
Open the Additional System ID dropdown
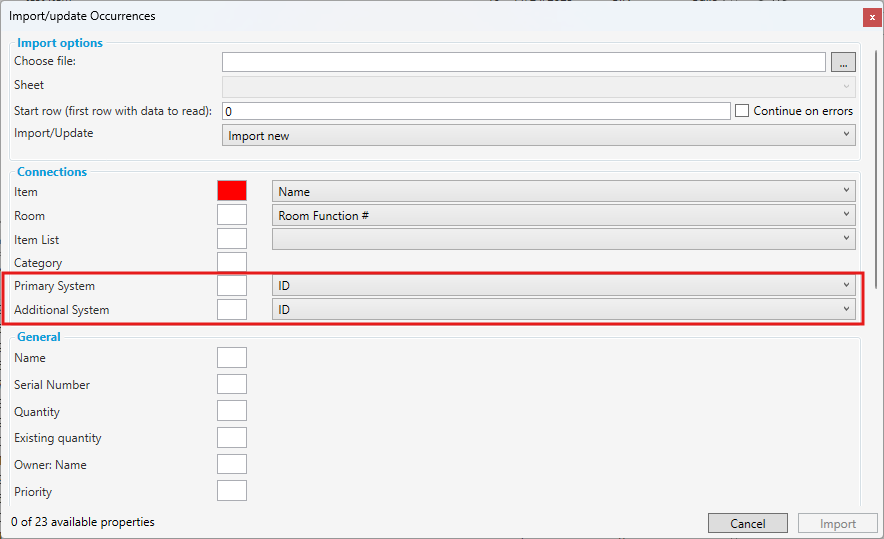coord(563,310)
